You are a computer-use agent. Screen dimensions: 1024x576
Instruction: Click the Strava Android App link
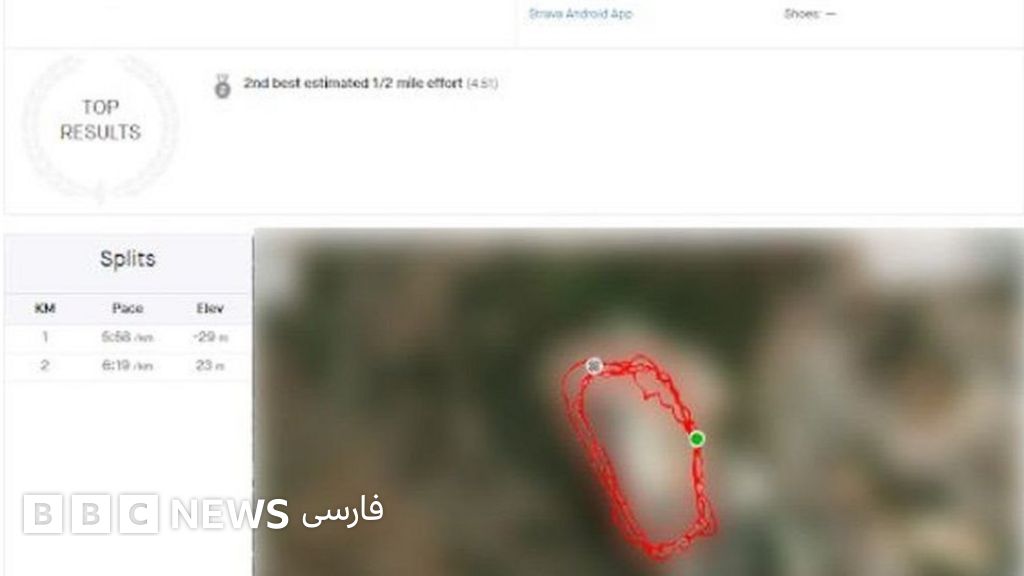coord(581,13)
